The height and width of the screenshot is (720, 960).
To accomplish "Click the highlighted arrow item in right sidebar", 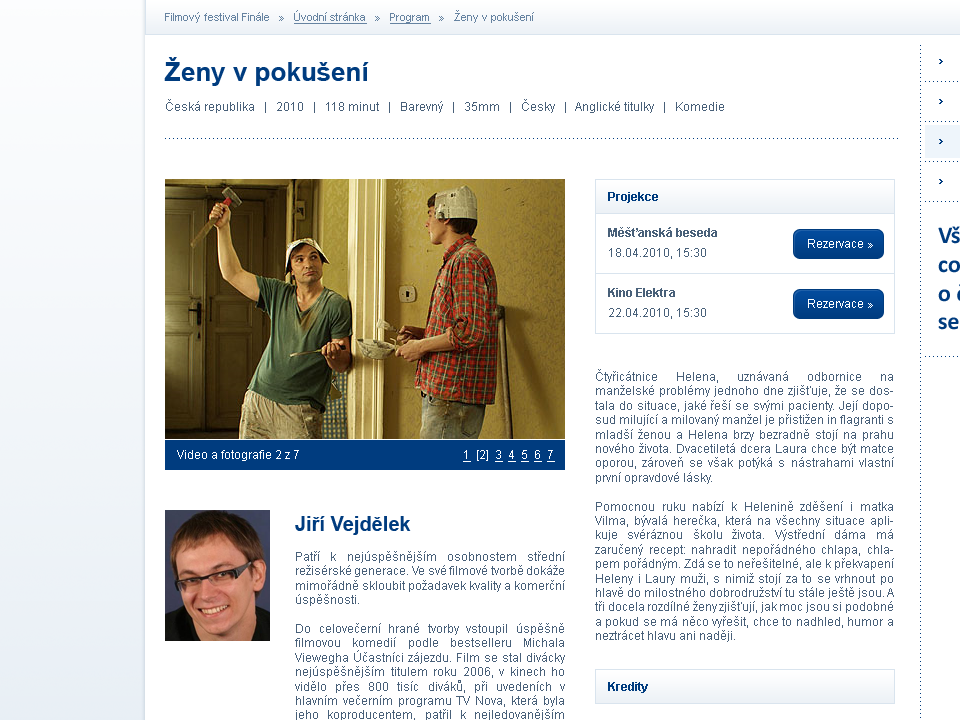I will point(941,141).
